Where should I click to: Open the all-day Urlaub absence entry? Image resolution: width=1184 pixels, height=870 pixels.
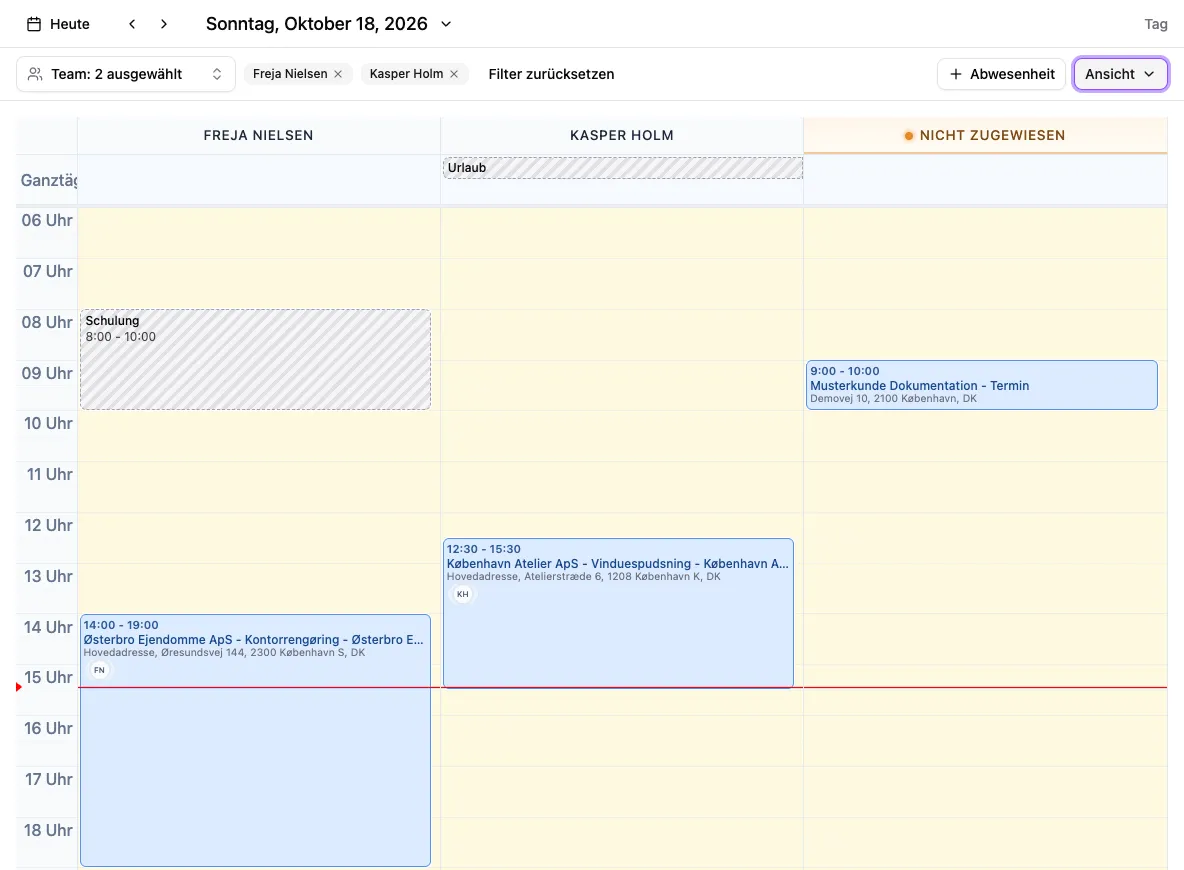(622, 168)
